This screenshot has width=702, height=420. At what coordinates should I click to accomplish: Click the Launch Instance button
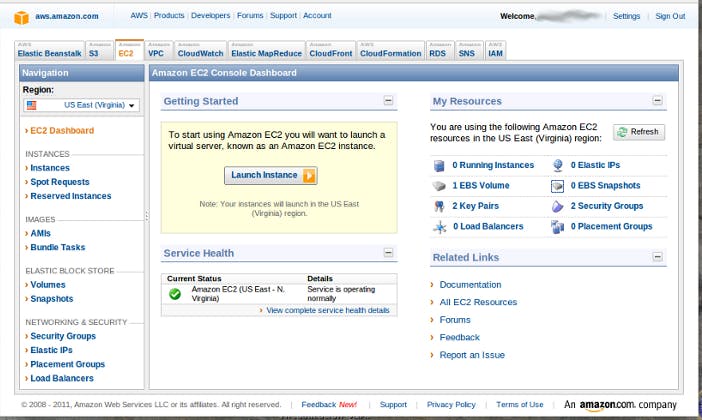click(271, 175)
